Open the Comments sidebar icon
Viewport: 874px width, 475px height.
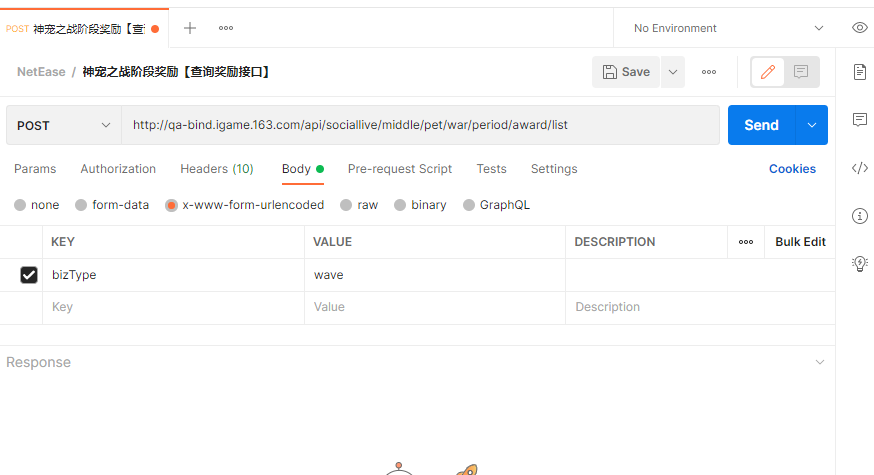pyautogui.click(x=860, y=119)
